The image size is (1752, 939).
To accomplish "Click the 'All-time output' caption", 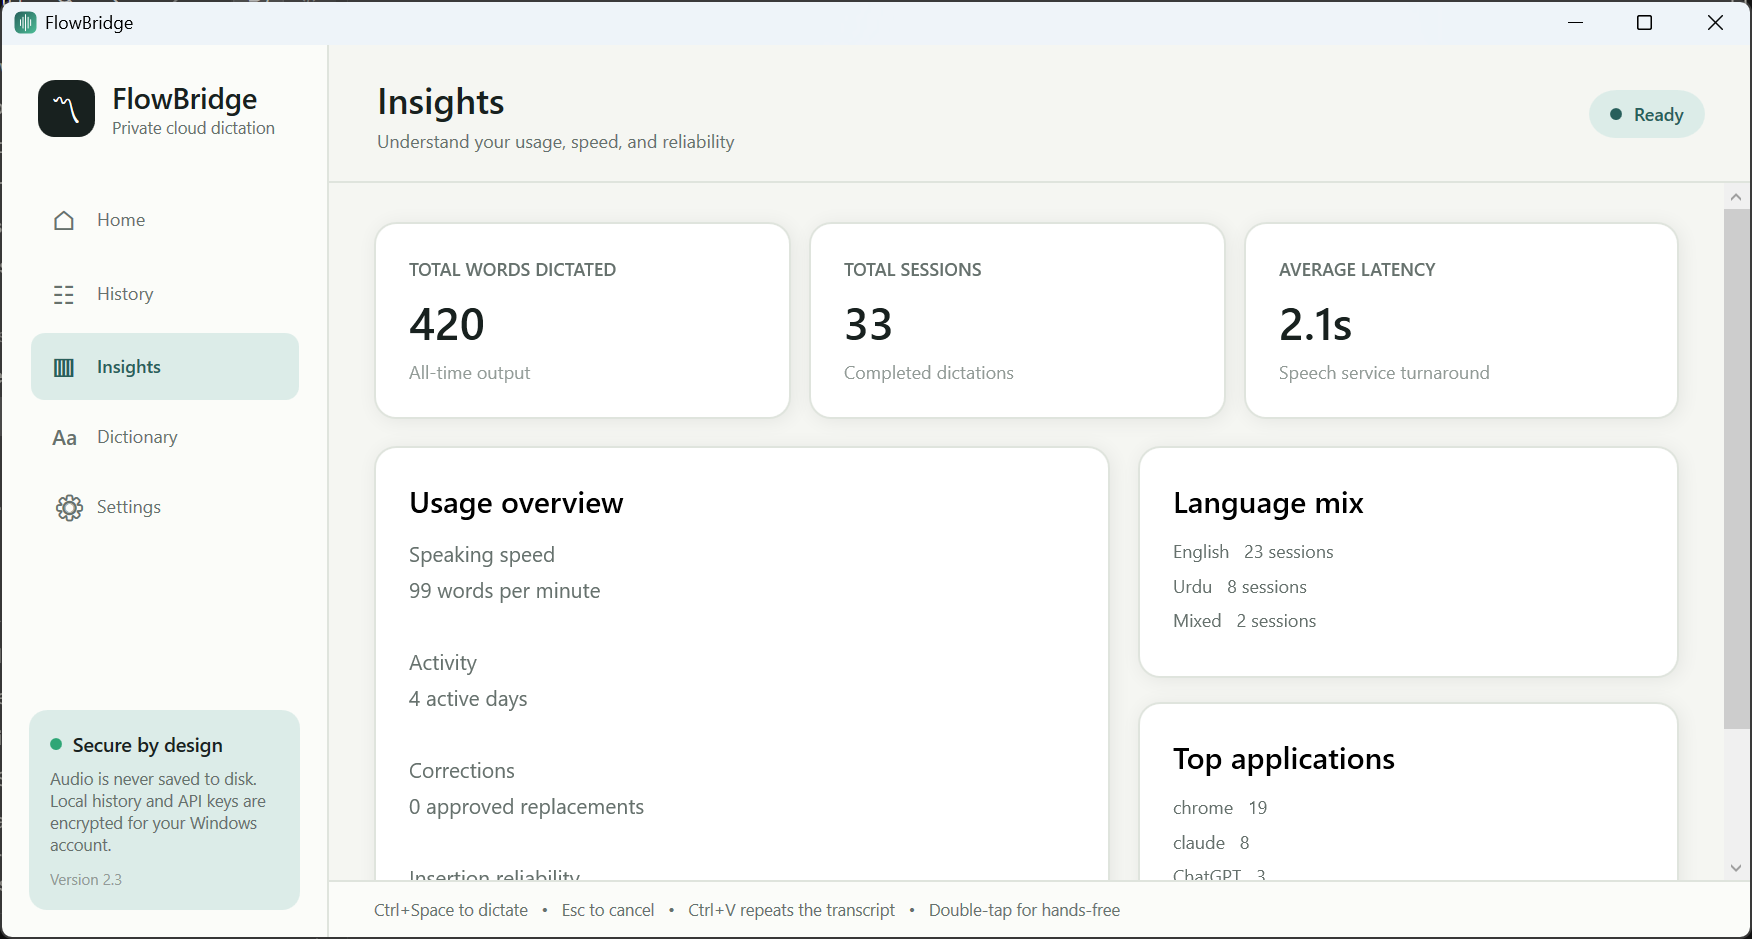I will tap(469, 373).
